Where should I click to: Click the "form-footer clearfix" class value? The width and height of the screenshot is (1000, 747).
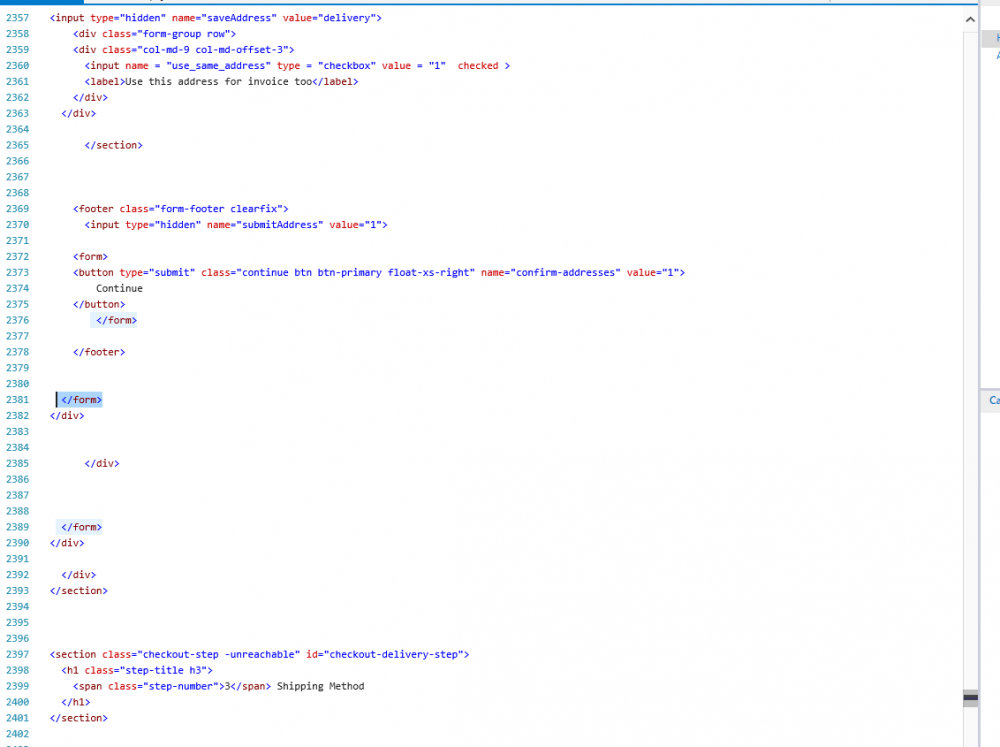(x=219, y=209)
